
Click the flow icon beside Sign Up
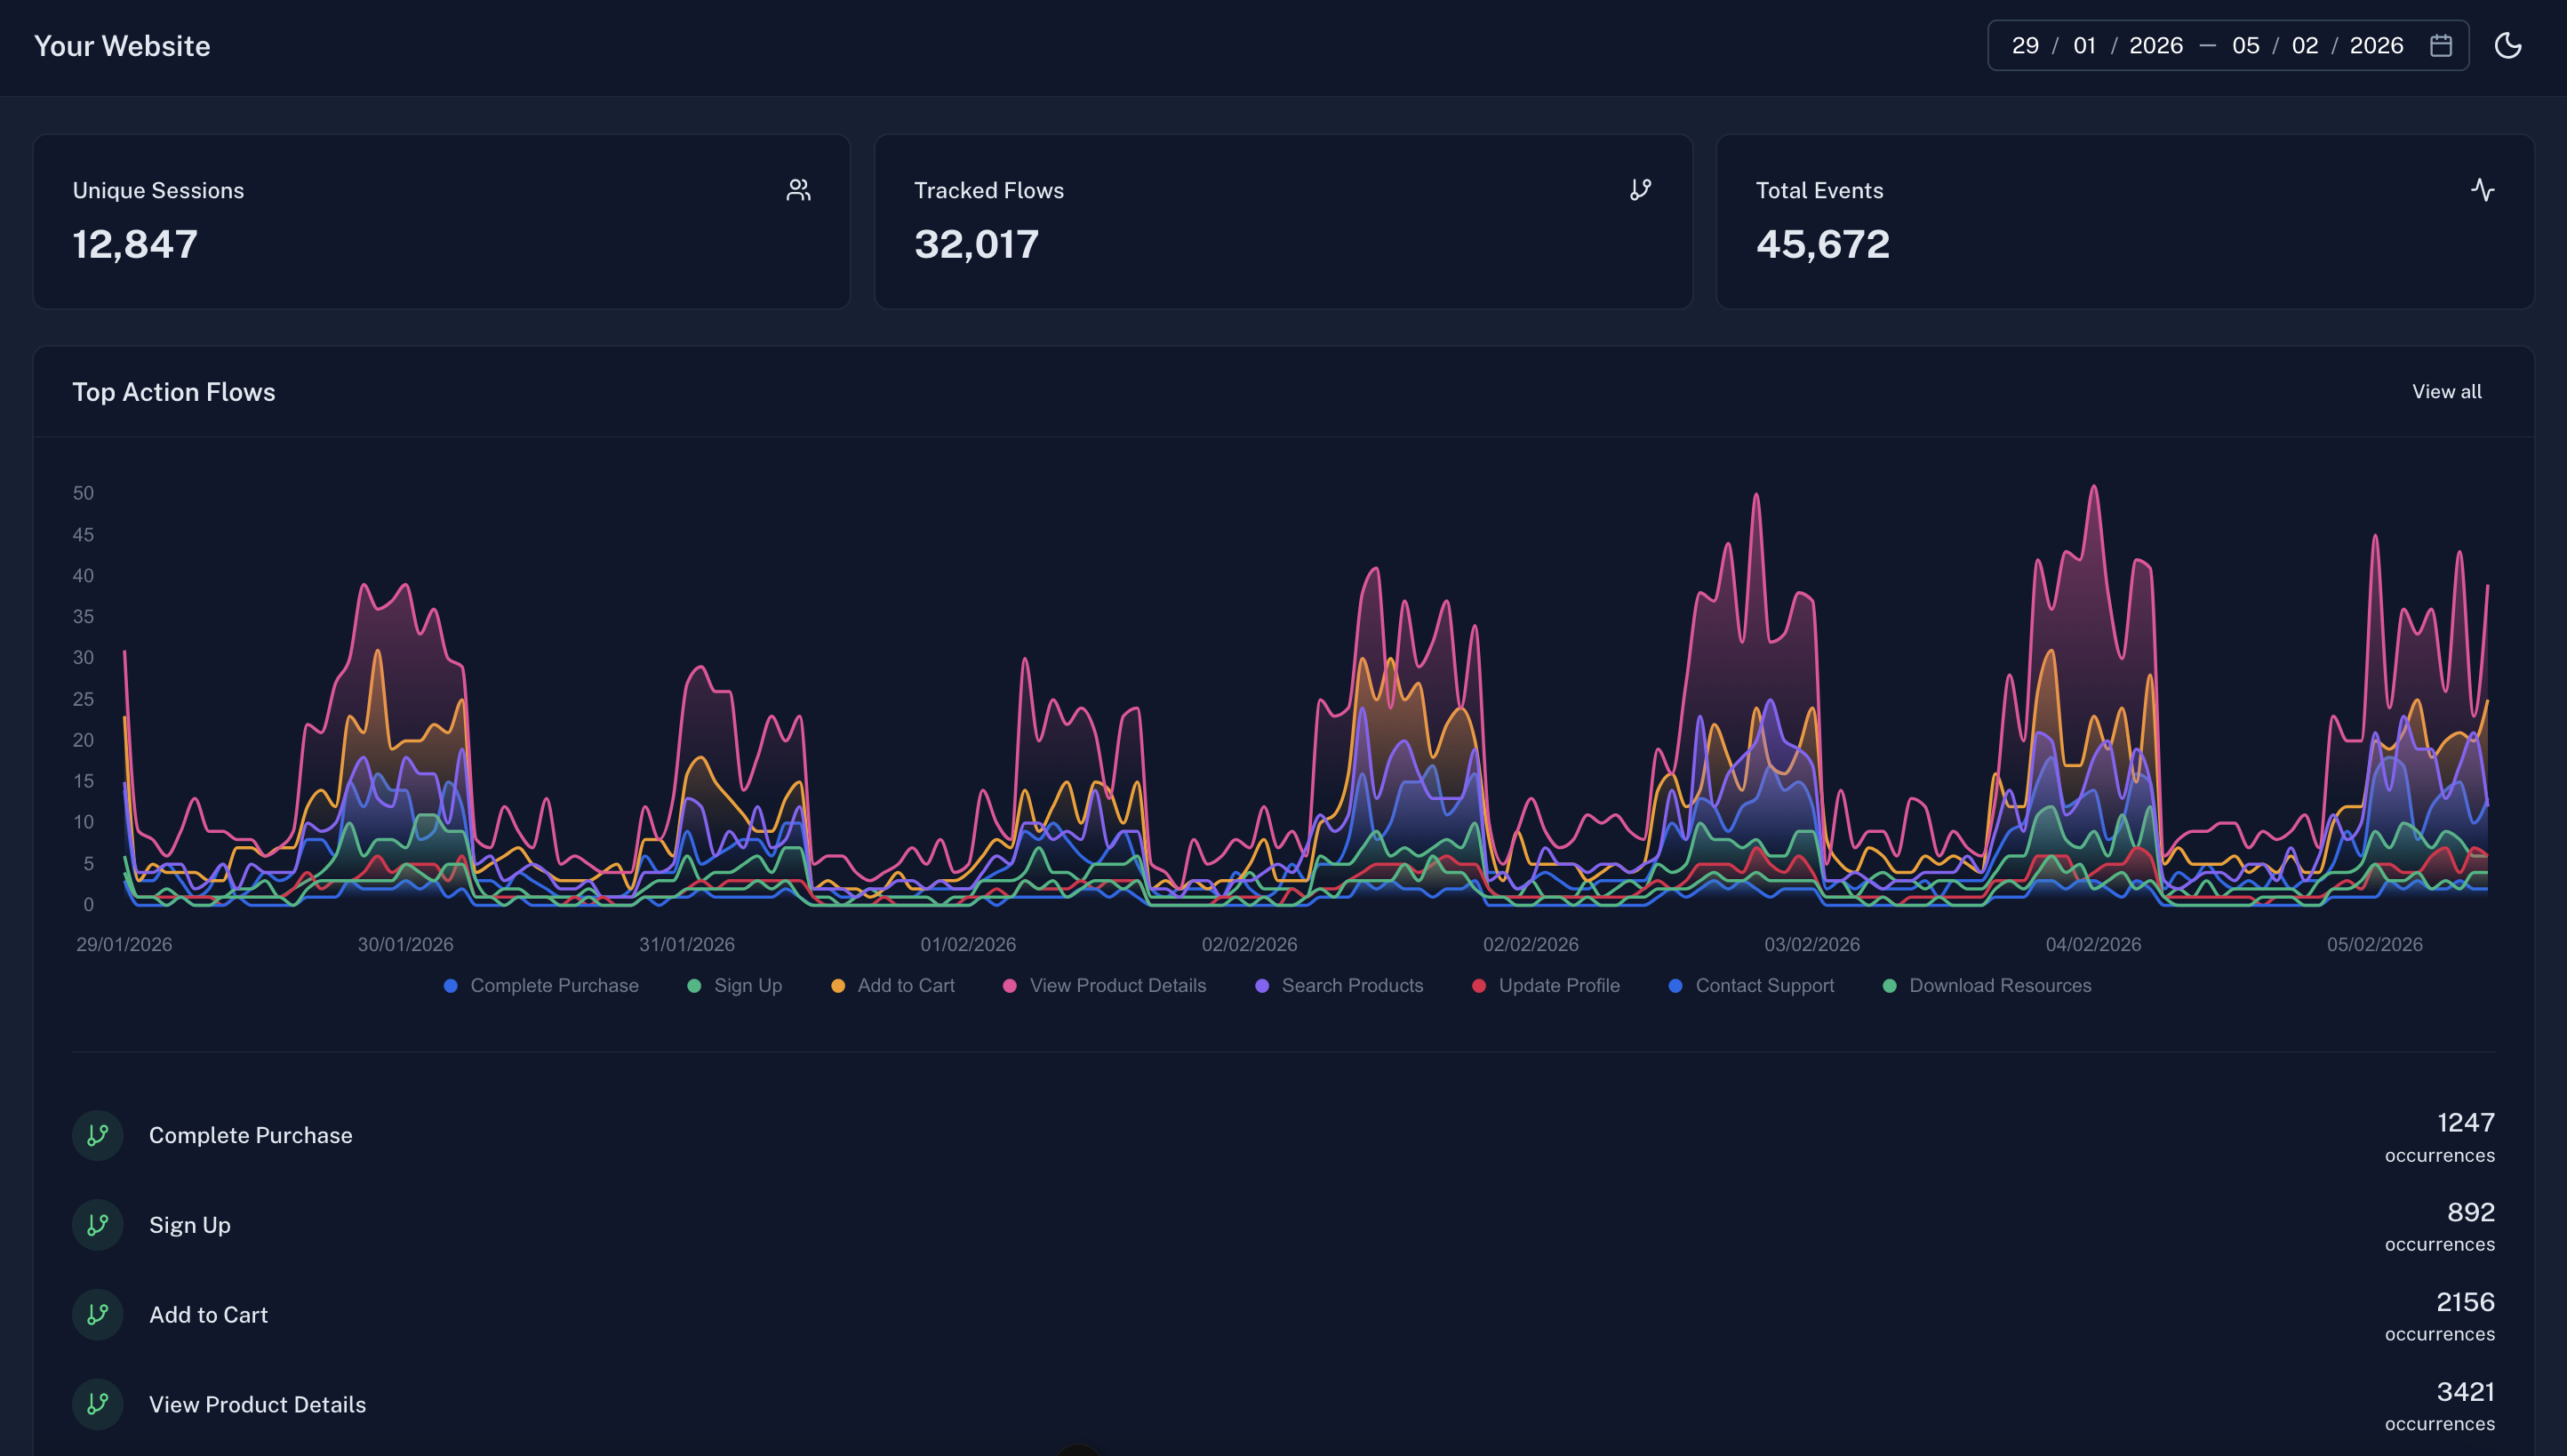[97, 1224]
